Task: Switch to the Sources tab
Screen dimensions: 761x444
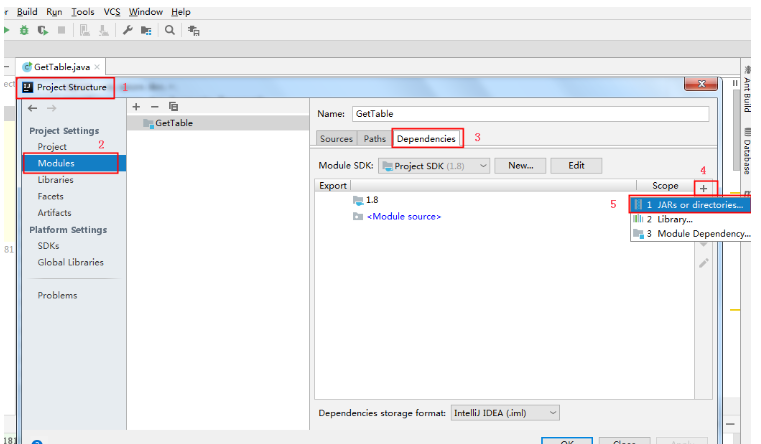Action: pyautogui.click(x=336, y=139)
